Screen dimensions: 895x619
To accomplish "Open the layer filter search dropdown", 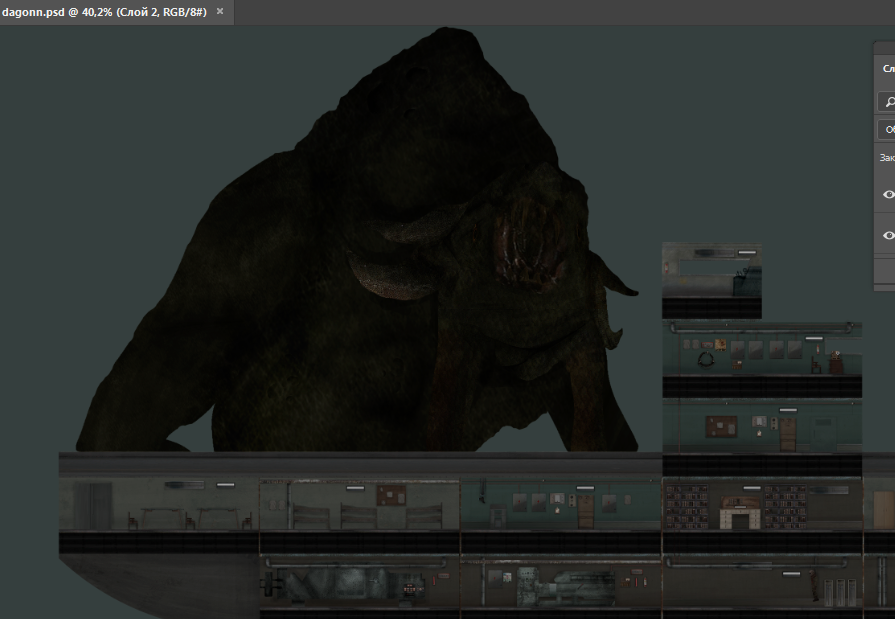I will tap(887, 102).
